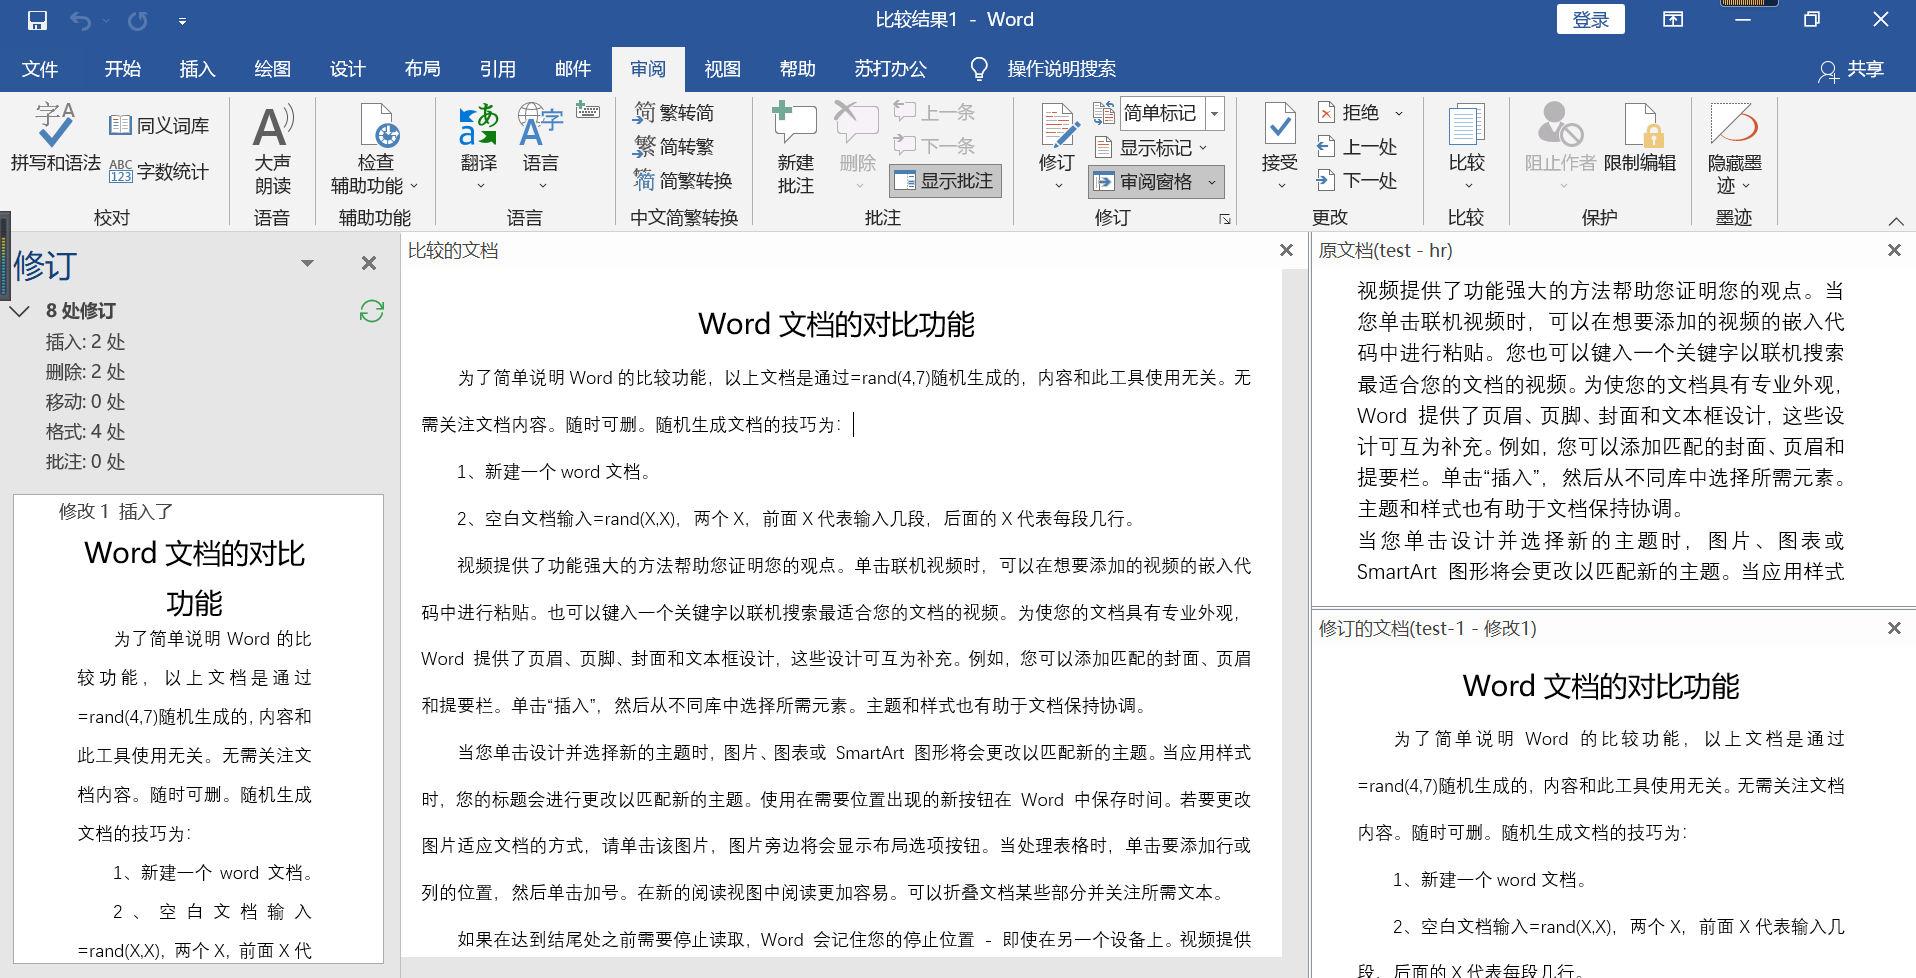Click the 删除: 2 处 count line
The width and height of the screenshot is (1916, 978).
pyautogui.click(x=86, y=372)
